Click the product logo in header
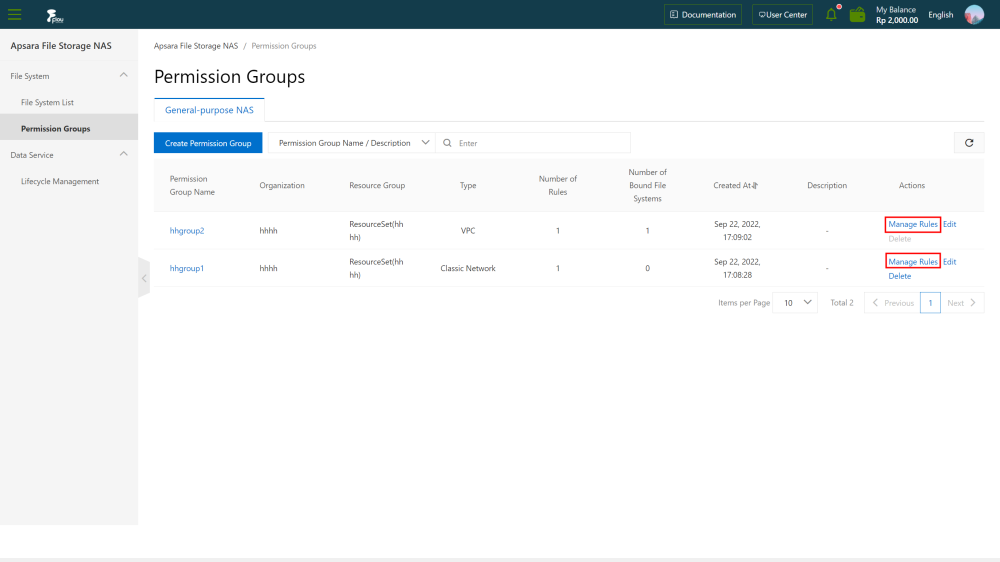 [x=55, y=16]
